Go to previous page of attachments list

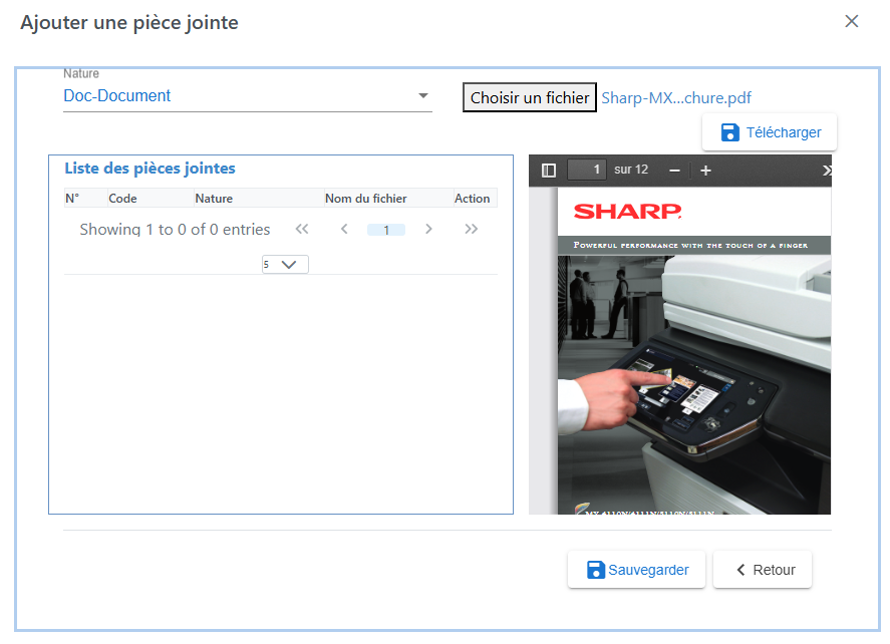click(x=344, y=229)
